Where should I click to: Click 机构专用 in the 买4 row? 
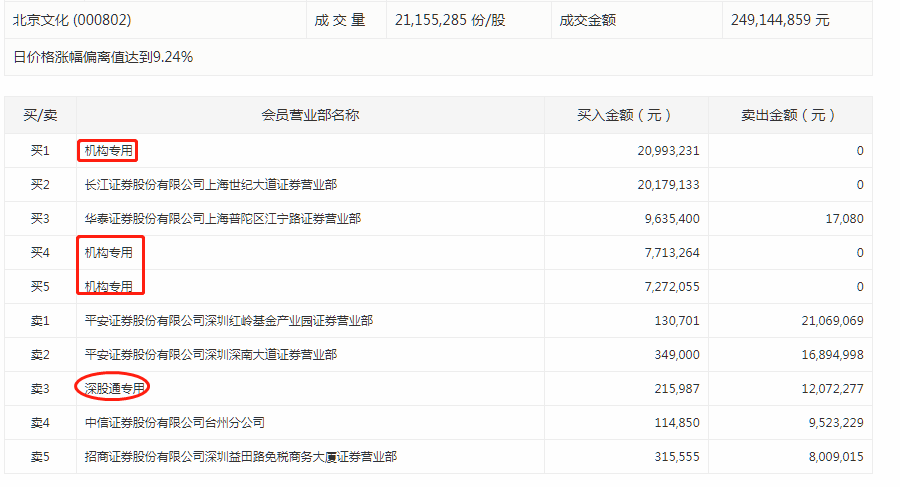108,253
